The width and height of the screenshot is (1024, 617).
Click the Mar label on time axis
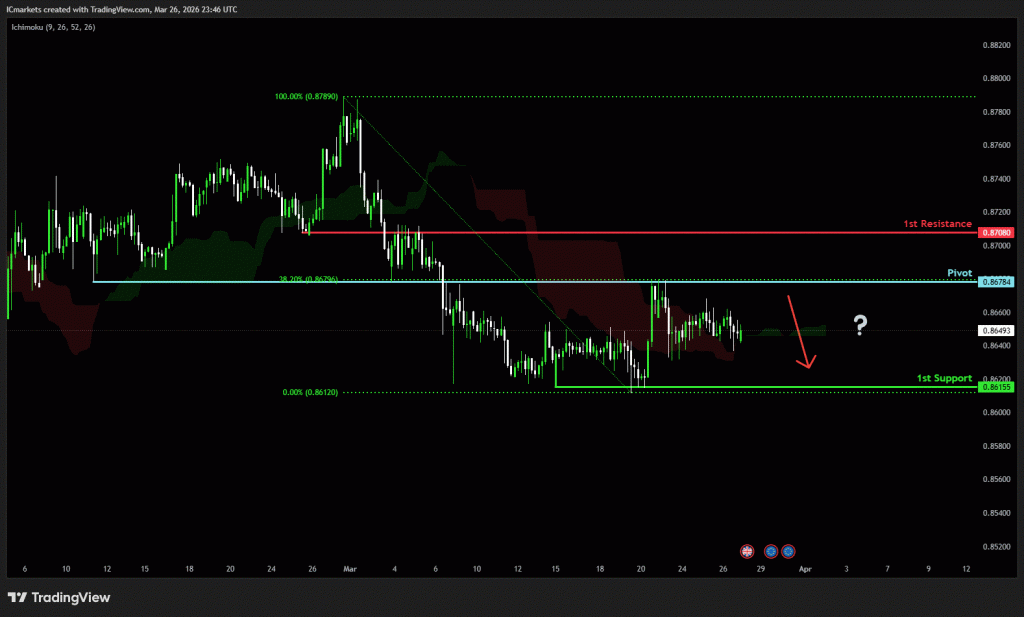point(349,568)
